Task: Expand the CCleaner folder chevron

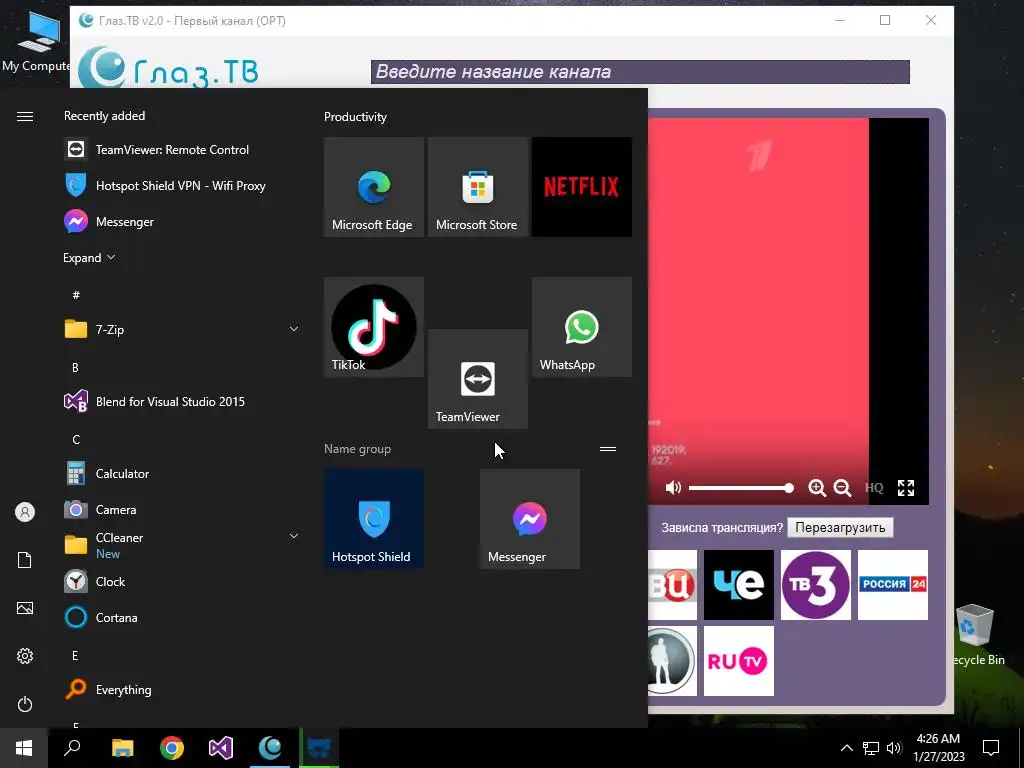Action: [294, 536]
